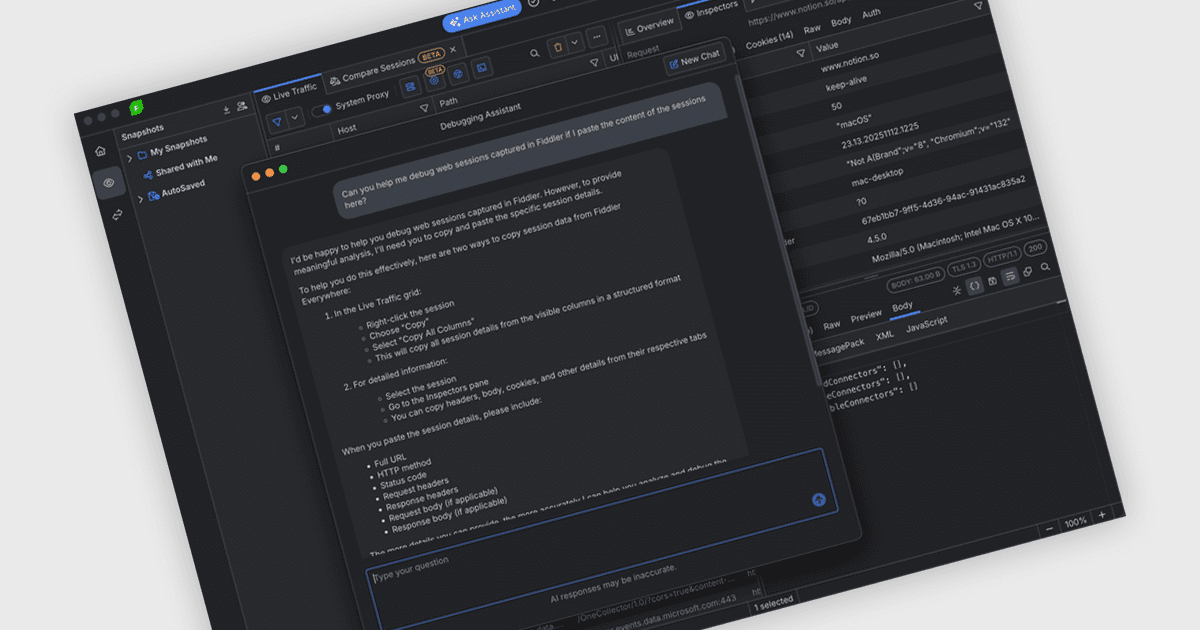This screenshot has height=630, width=1200.
Task: Click the browser capture globe icon
Action: (458, 74)
